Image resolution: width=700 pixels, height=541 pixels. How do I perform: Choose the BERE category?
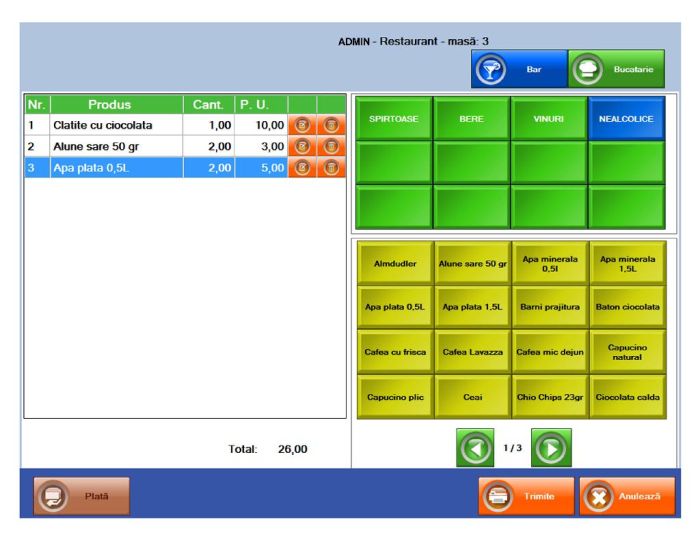pyautogui.click(x=471, y=118)
